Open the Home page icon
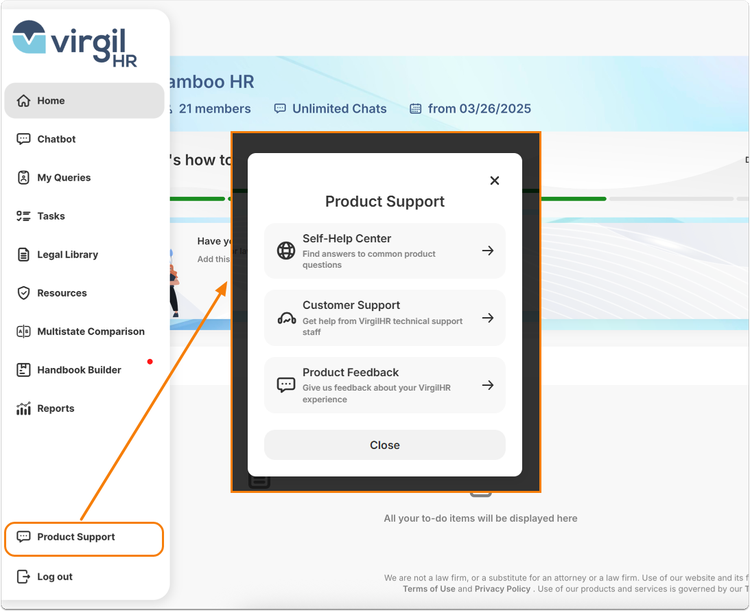This screenshot has width=750, height=611. (23, 101)
